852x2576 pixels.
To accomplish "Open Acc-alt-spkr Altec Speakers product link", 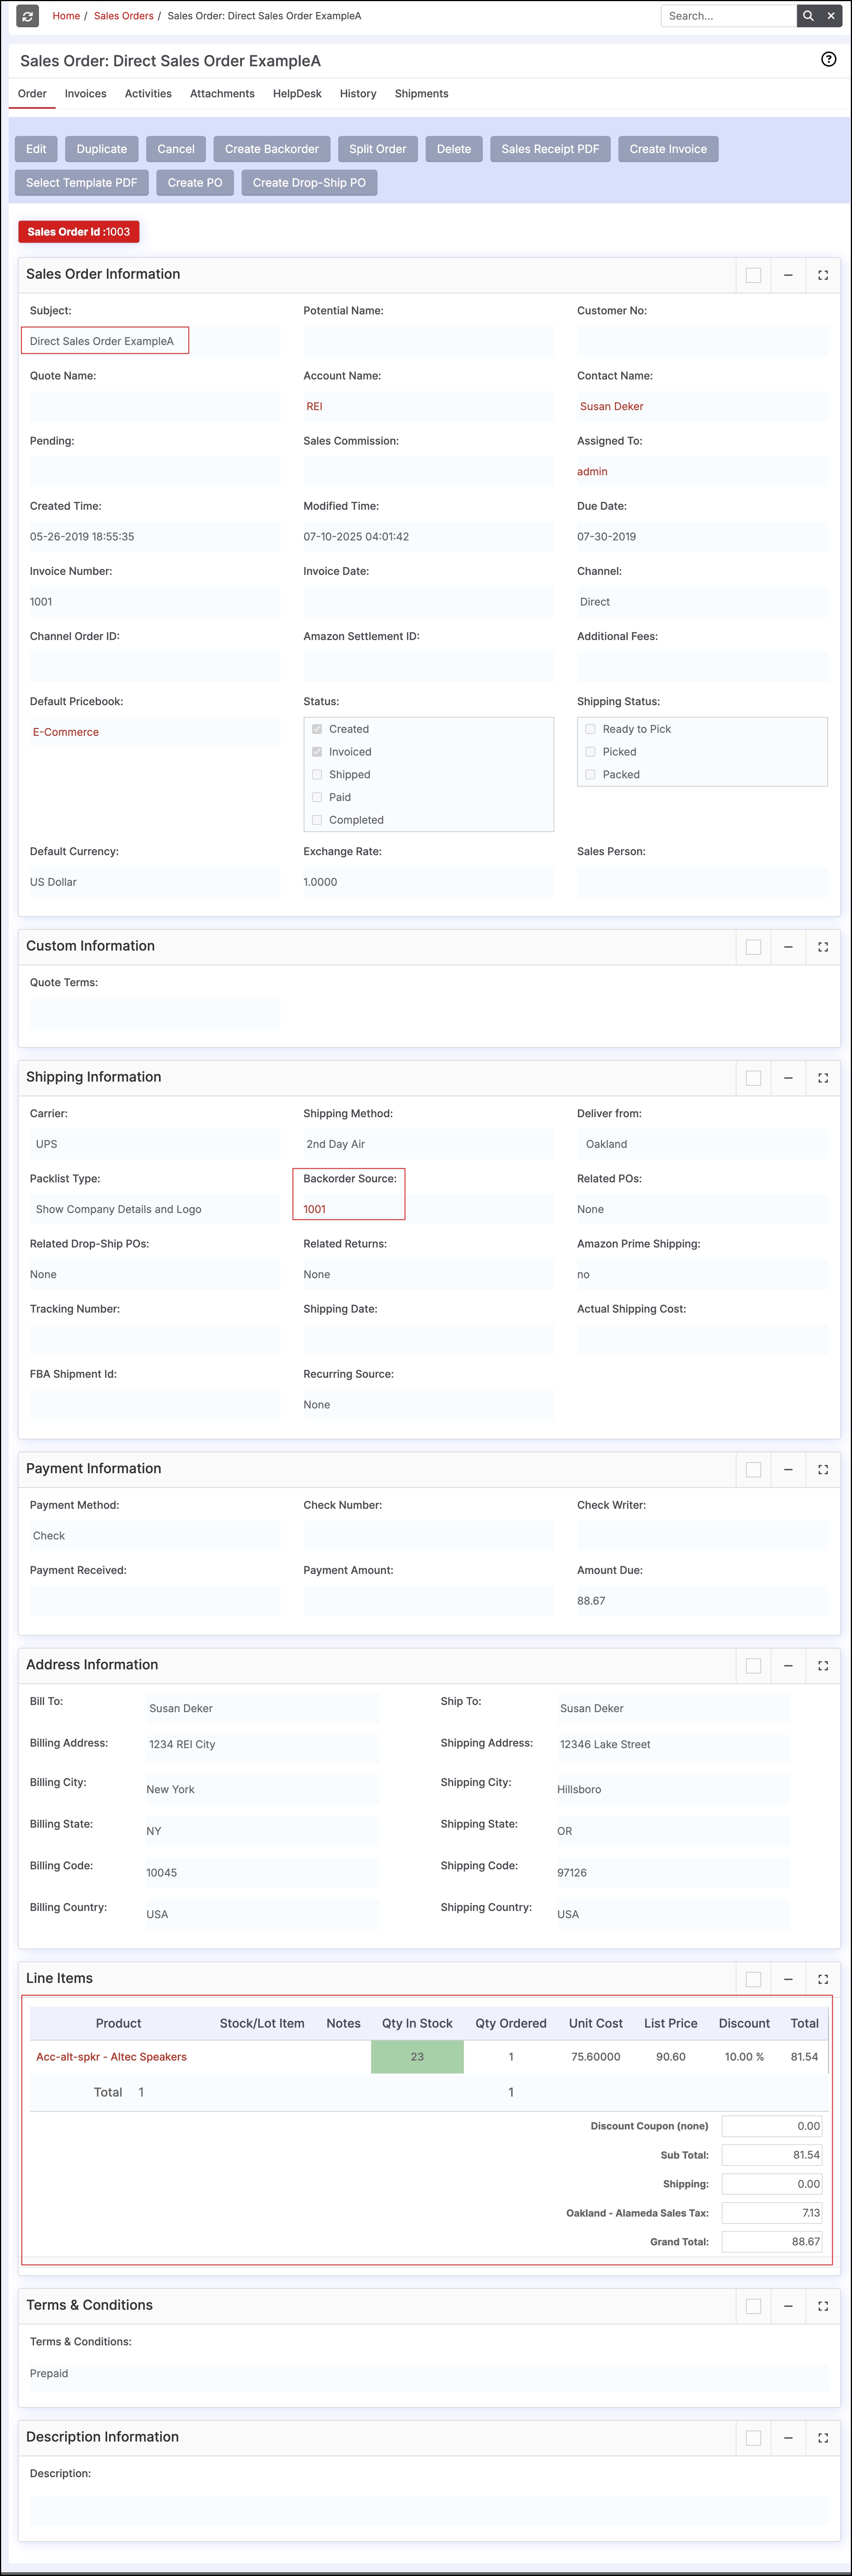I will 111,2057.
